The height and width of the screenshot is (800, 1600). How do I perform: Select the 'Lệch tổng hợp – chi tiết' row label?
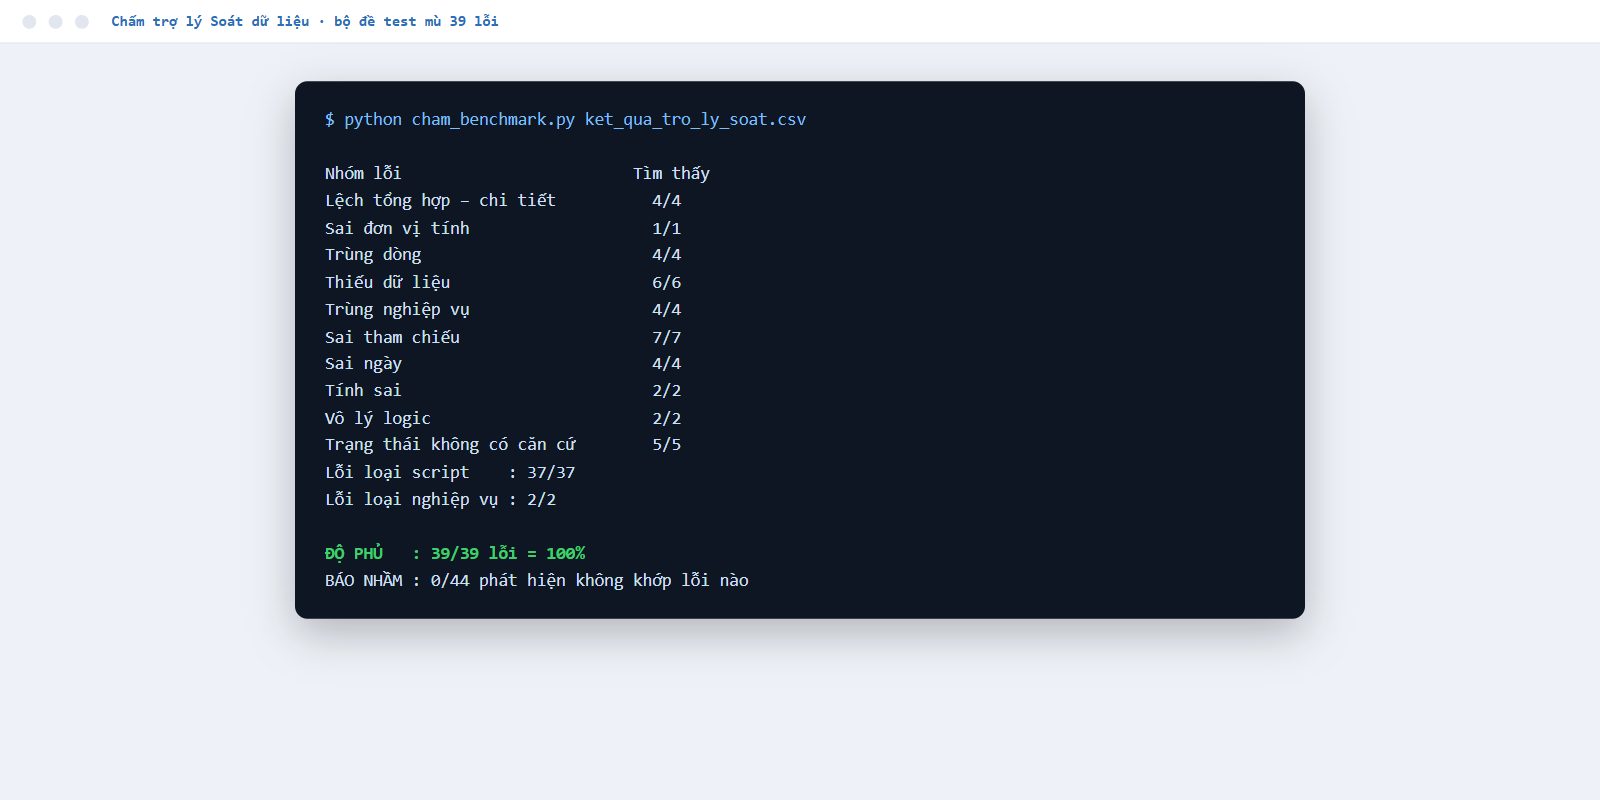440,200
